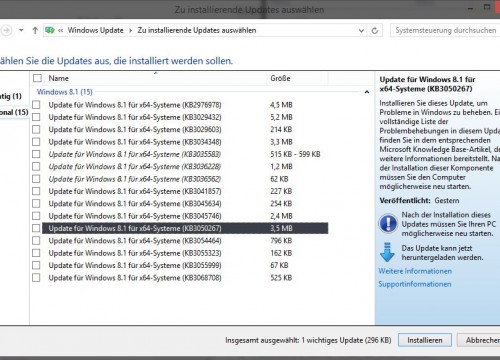This screenshot has height=360, width=500.
Task: Open Weitere Informationen link
Action: pos(415,271)
